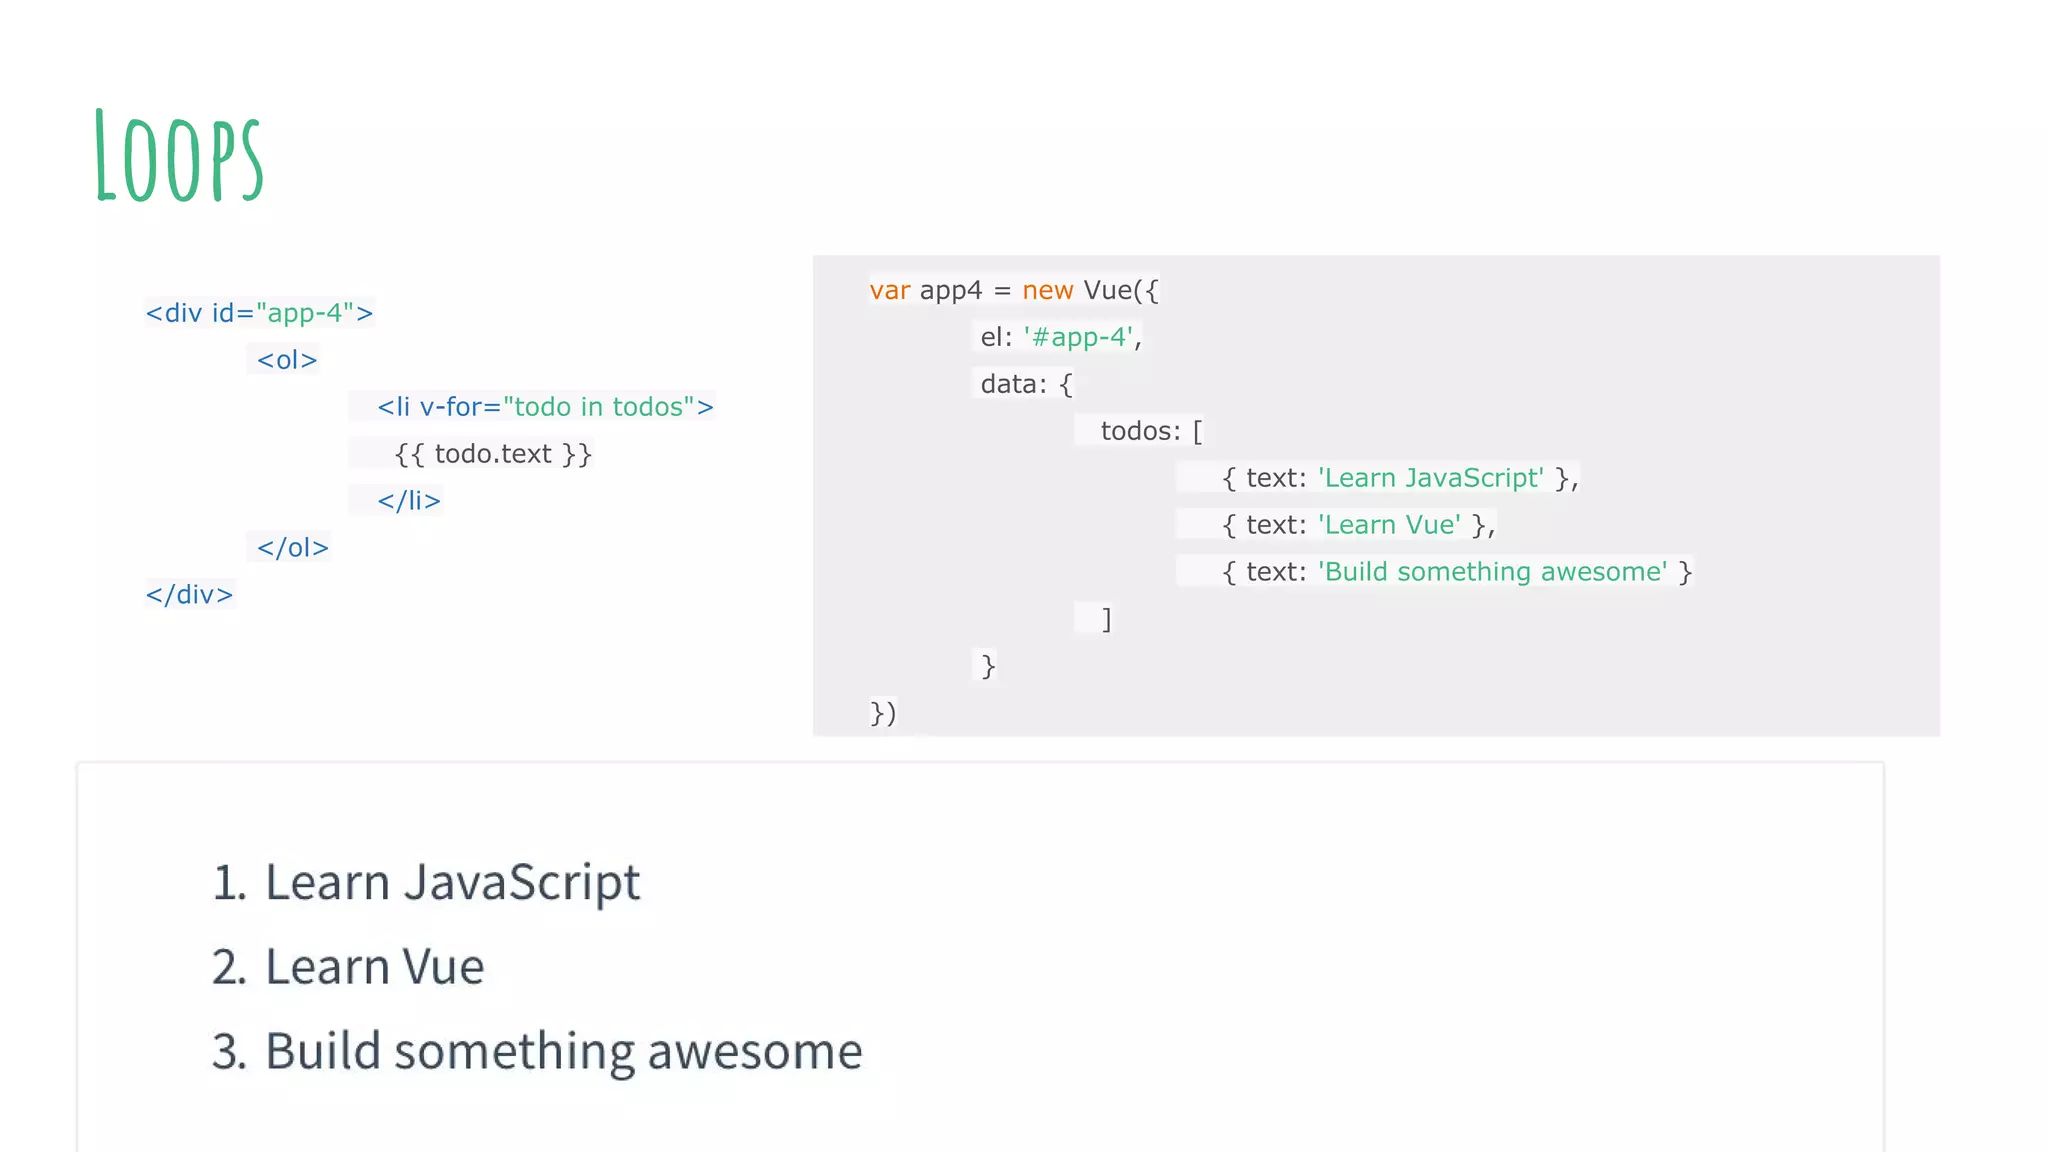
Task: Click the 'todos: [' code line
Action: [1151, 432]
